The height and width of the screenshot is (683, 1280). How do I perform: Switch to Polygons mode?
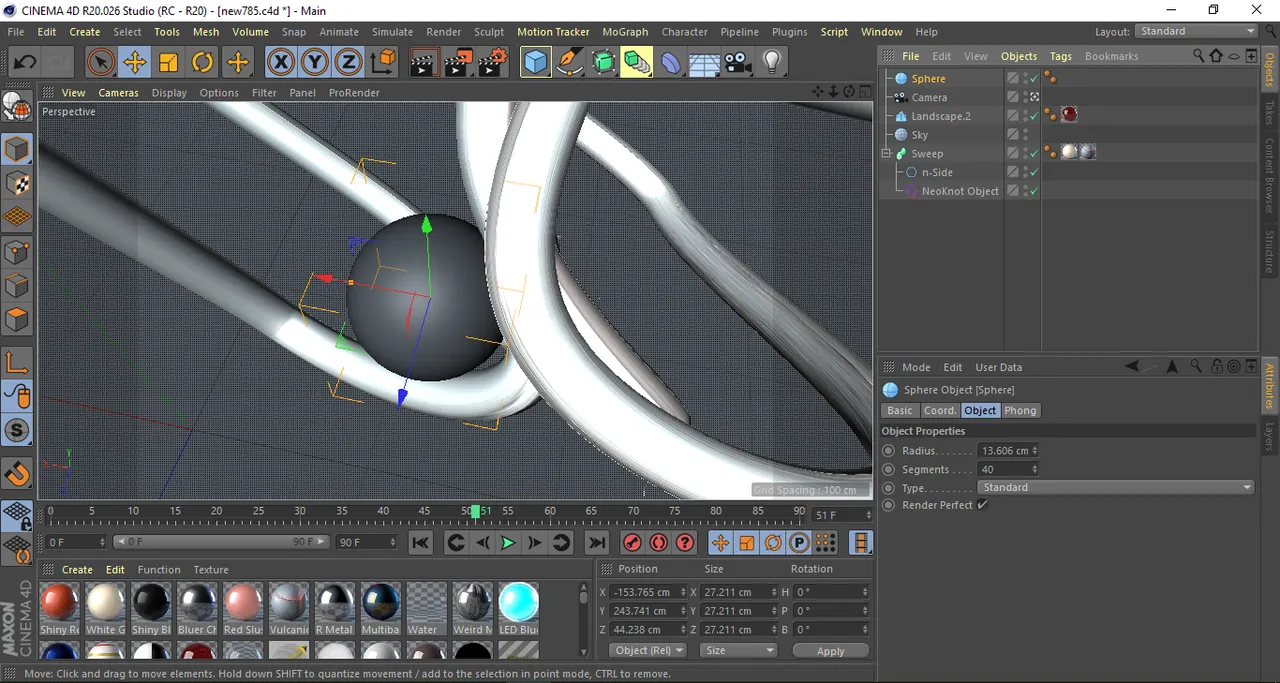(17, 320)
